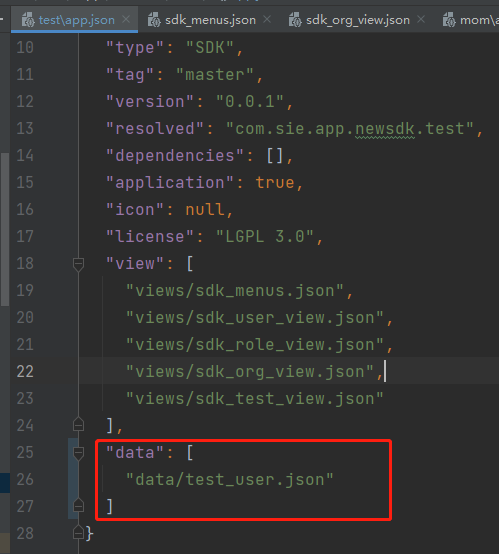This screenshot has height=554, width=499.
Task: Click line number 22 in the gutter
Action: 25,372
